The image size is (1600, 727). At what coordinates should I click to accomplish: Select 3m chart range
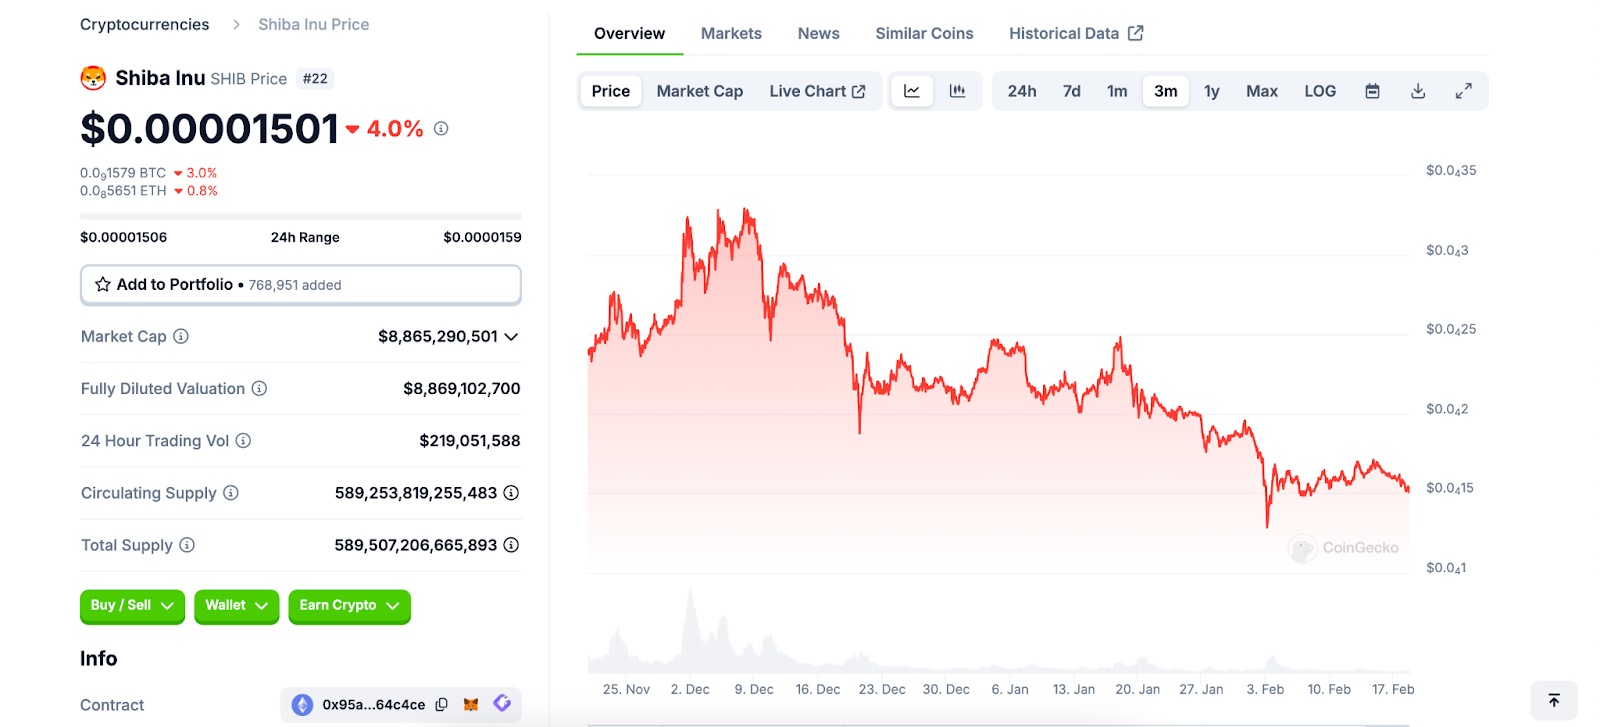1166,91
